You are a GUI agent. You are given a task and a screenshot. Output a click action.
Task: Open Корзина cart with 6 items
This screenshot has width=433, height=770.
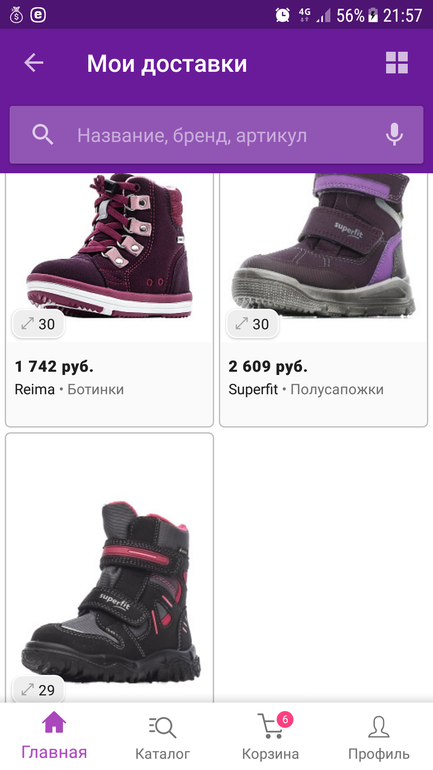tap(271, 736)
